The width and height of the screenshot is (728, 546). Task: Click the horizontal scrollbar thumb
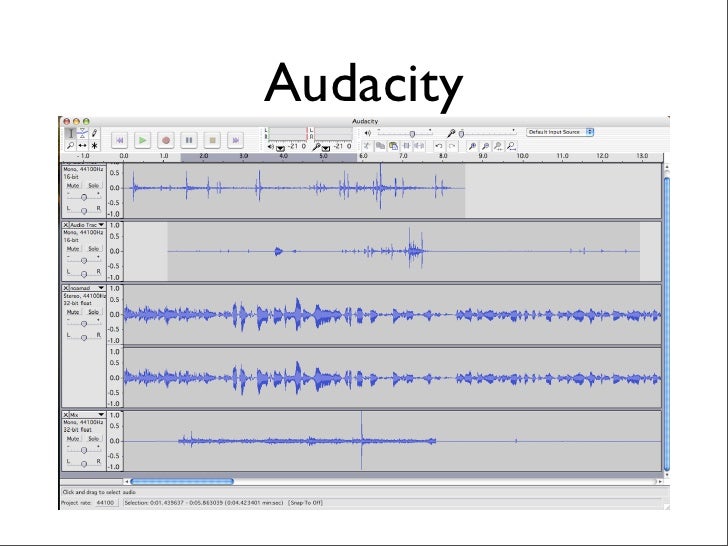point(182,481)
